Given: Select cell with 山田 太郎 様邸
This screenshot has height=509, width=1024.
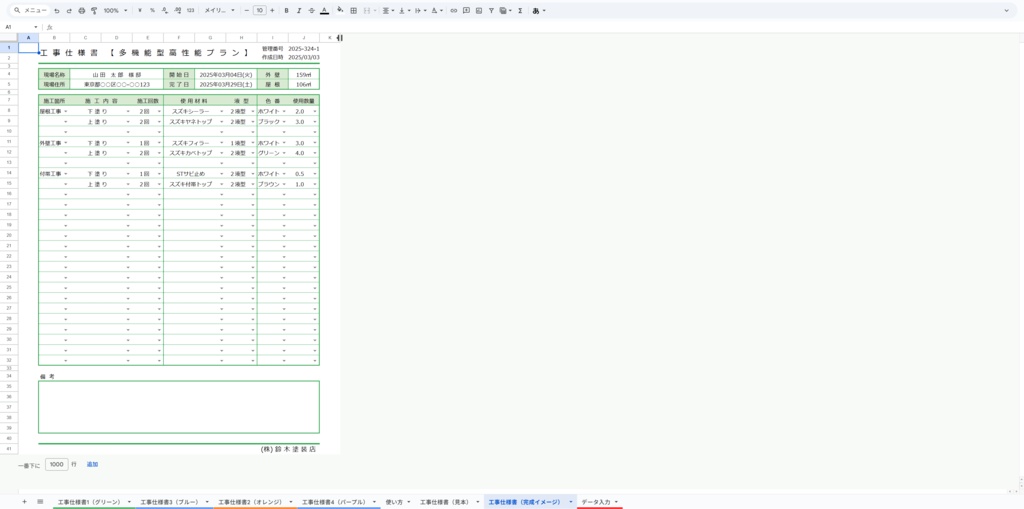Looking at the screenshot, I should pos(117,74).
